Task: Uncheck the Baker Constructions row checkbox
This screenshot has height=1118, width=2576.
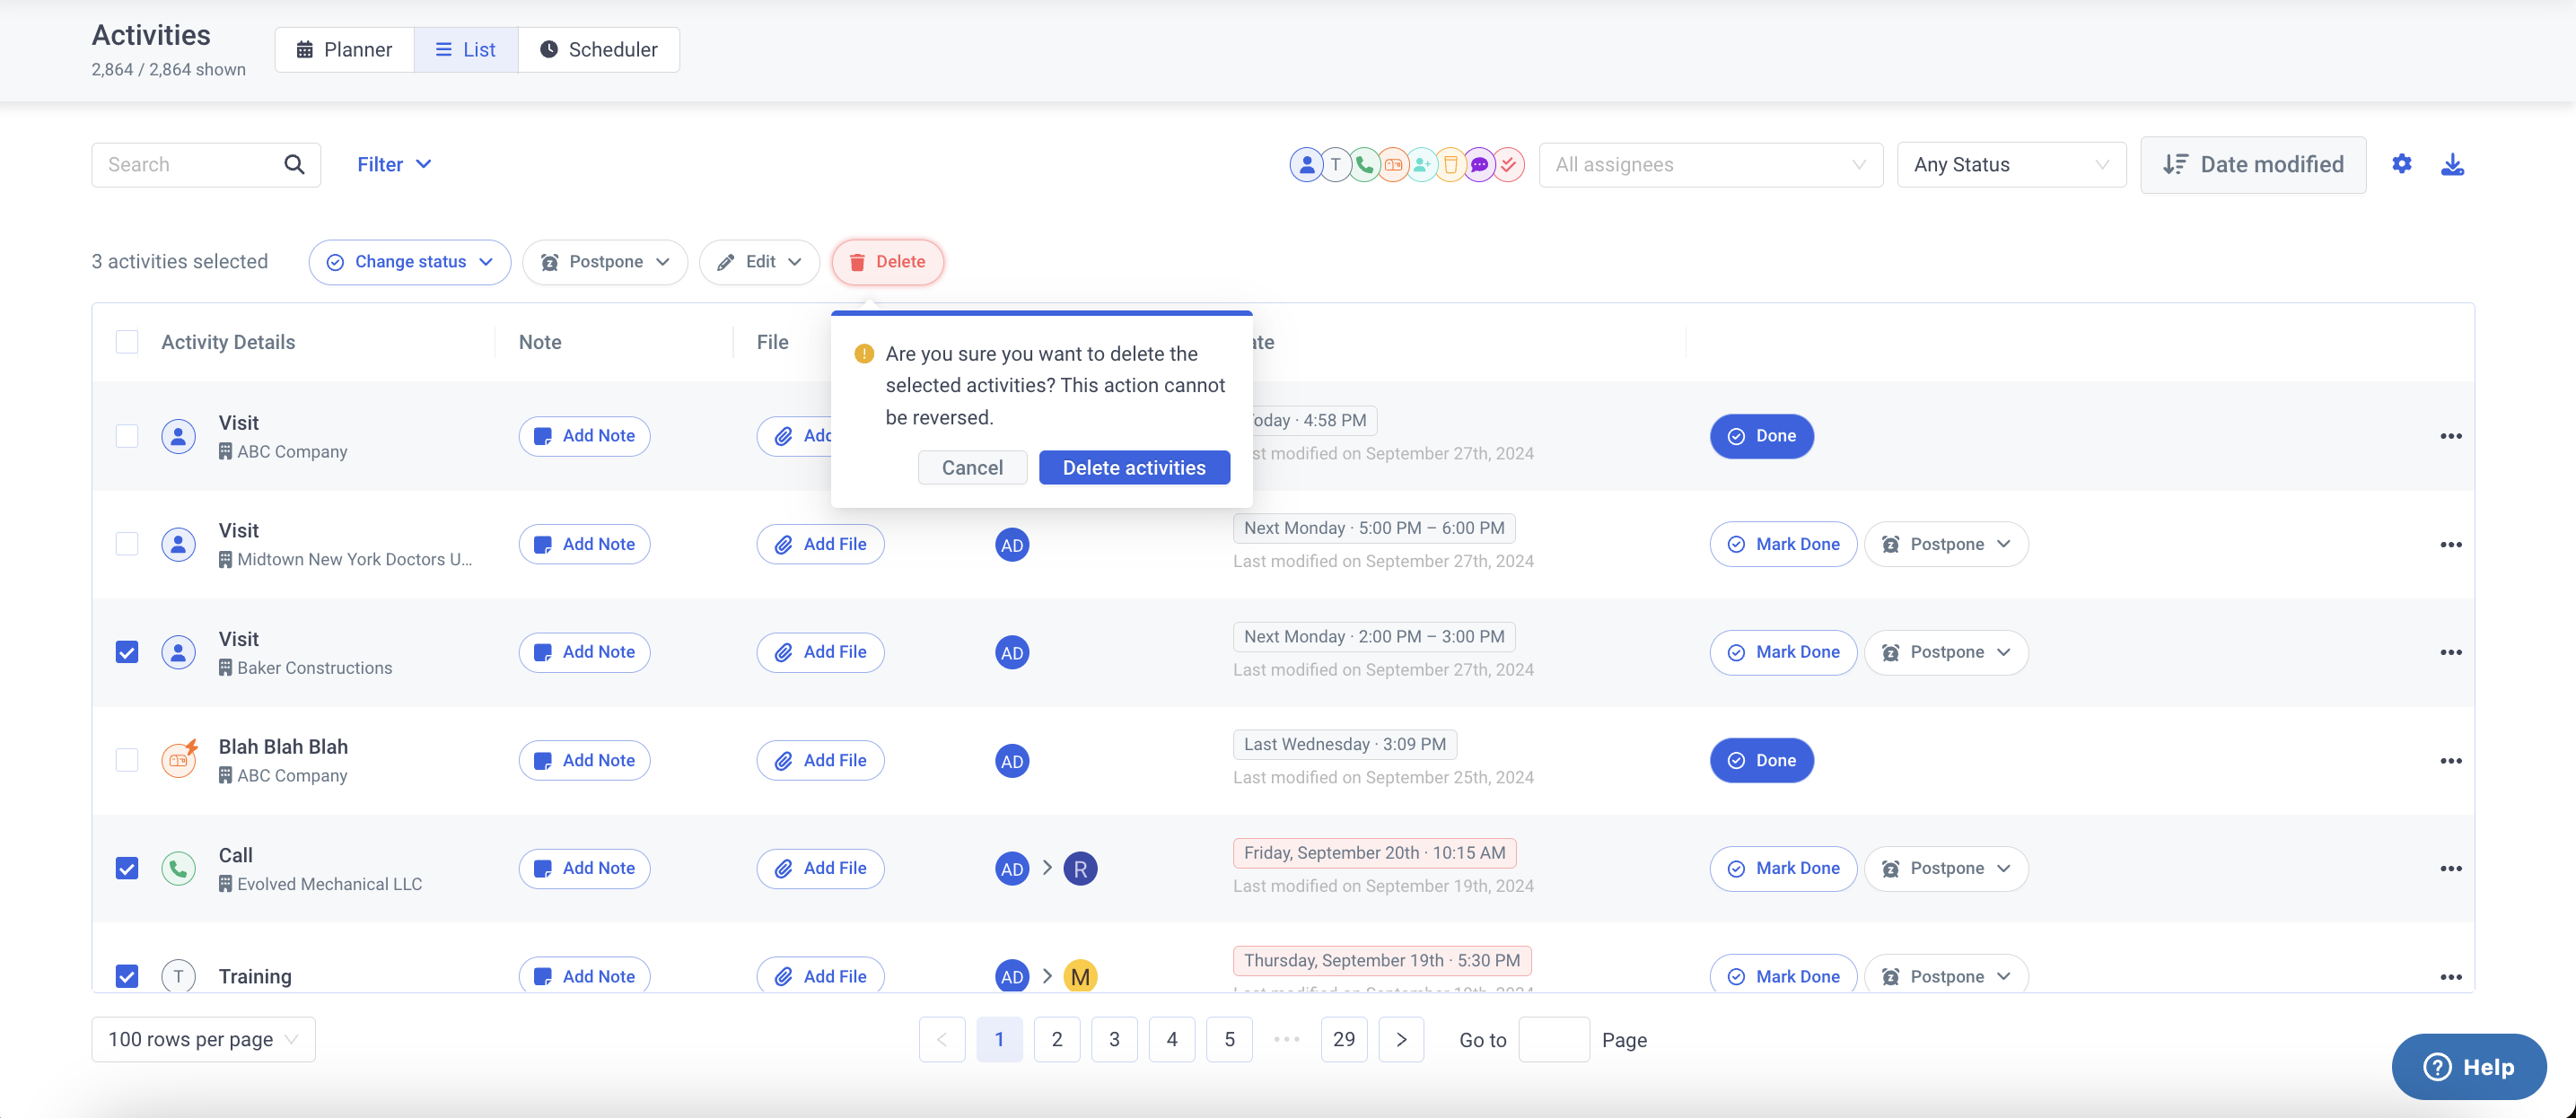Action: [x=127, y=652]
